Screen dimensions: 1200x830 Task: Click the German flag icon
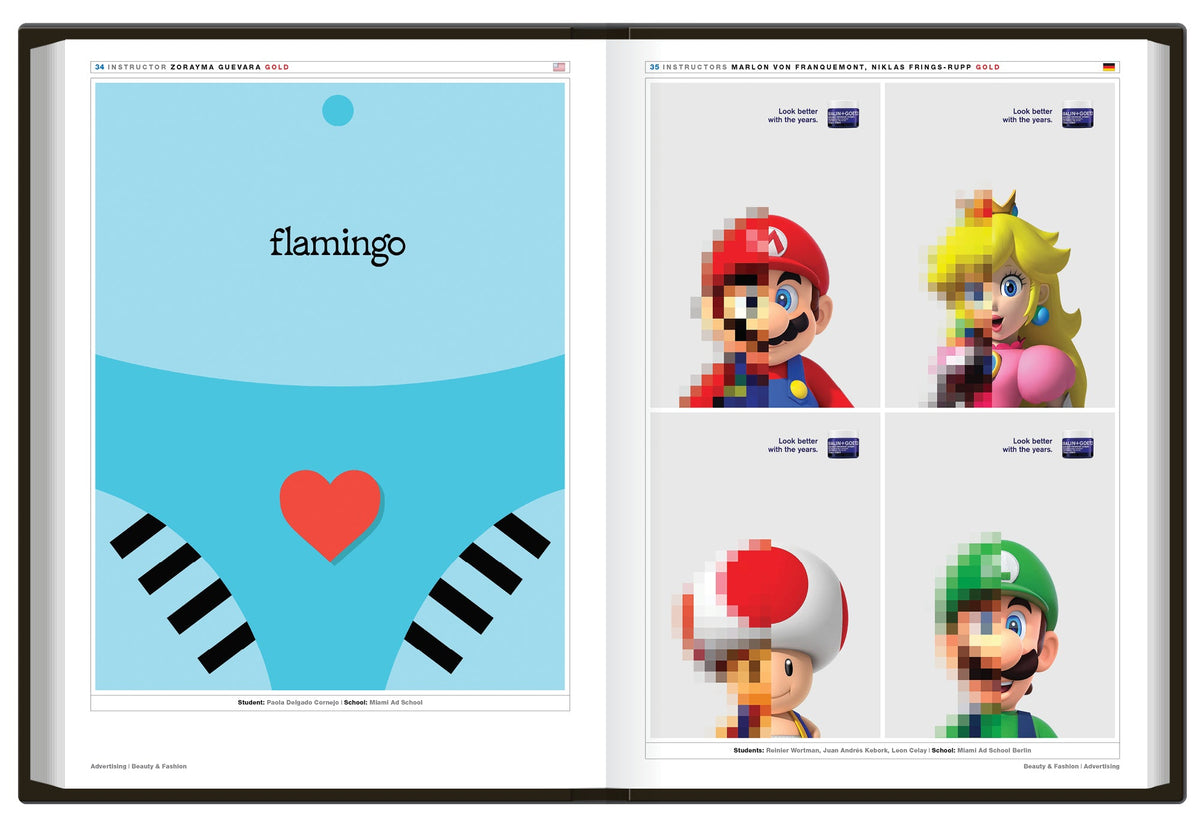1109,67
